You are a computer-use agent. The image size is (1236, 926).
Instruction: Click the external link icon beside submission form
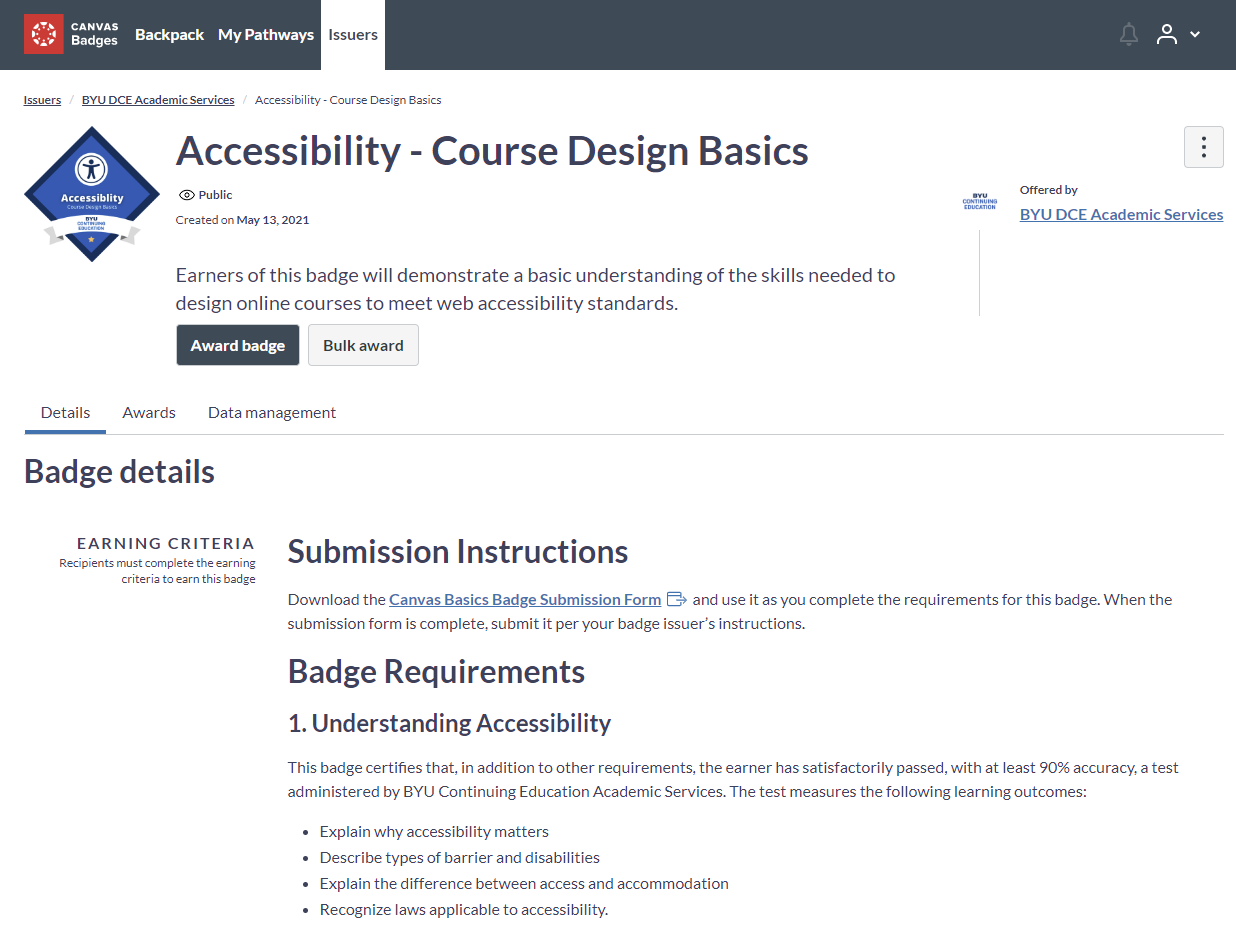[677, 599]
